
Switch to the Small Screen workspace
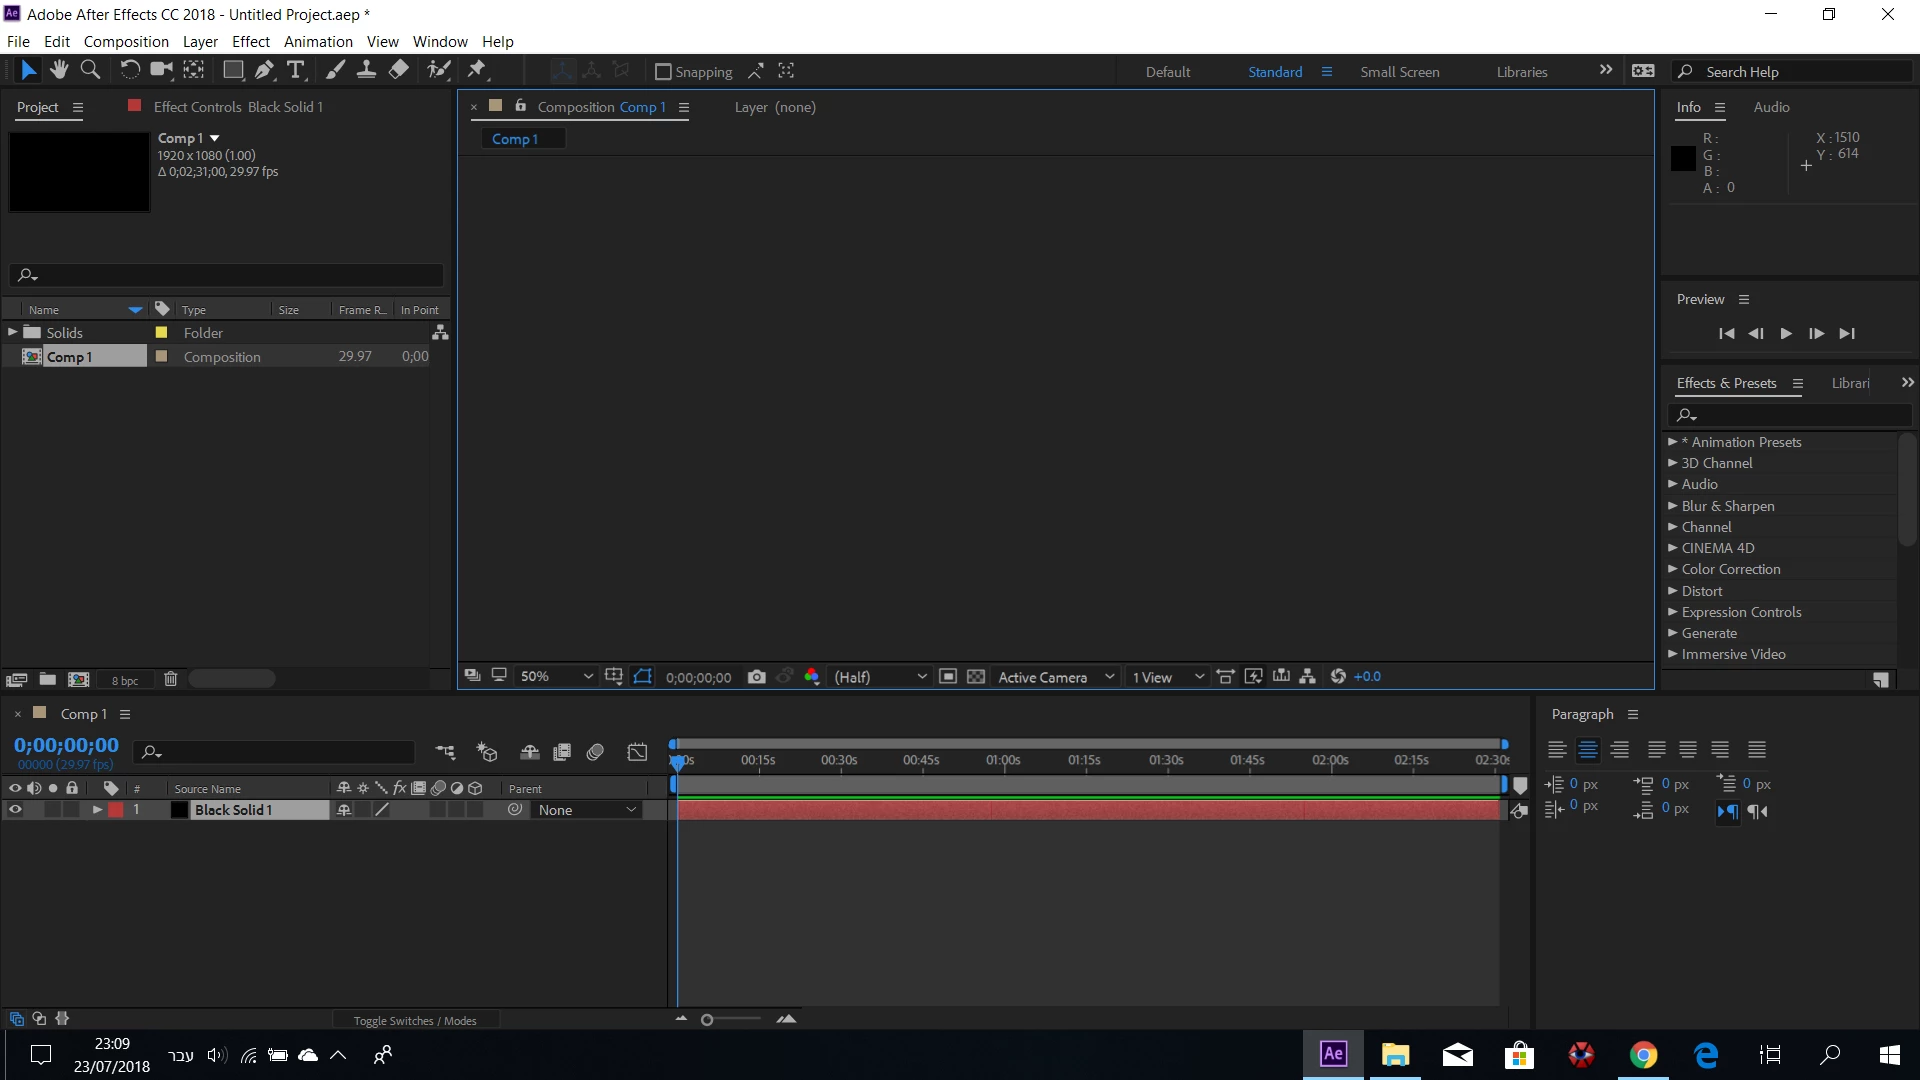click(x=1399, y=72)
